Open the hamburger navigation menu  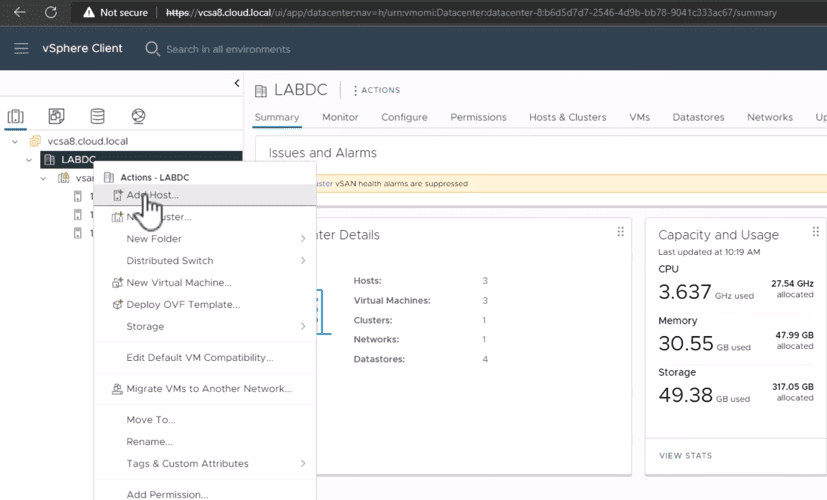coord(21,49)
